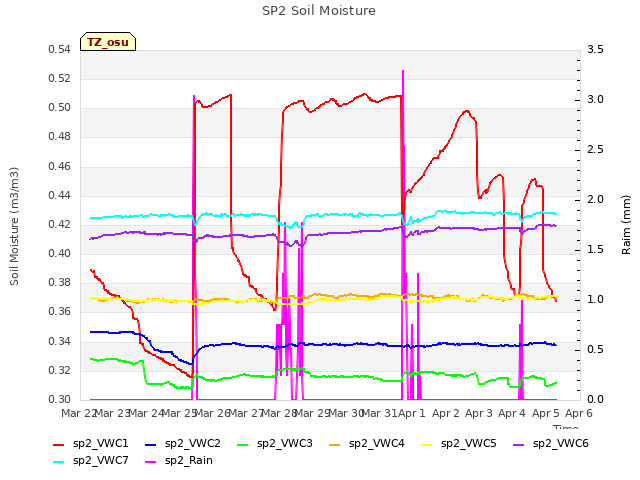This screenshot has height=480, width=640.
Task: Toggle sp2_Rain legend entry
Action: (179, 461)
